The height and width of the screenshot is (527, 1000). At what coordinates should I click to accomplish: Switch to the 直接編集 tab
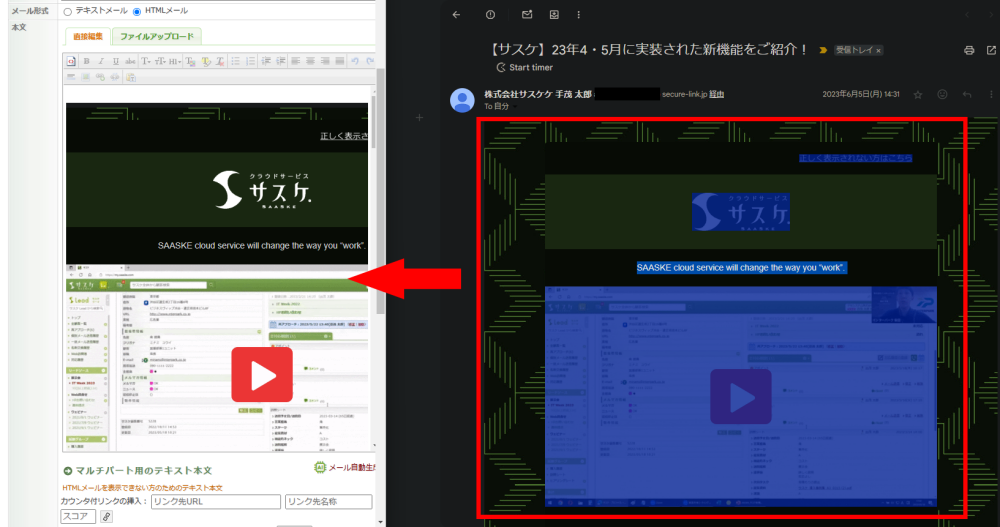coord(87,36)
